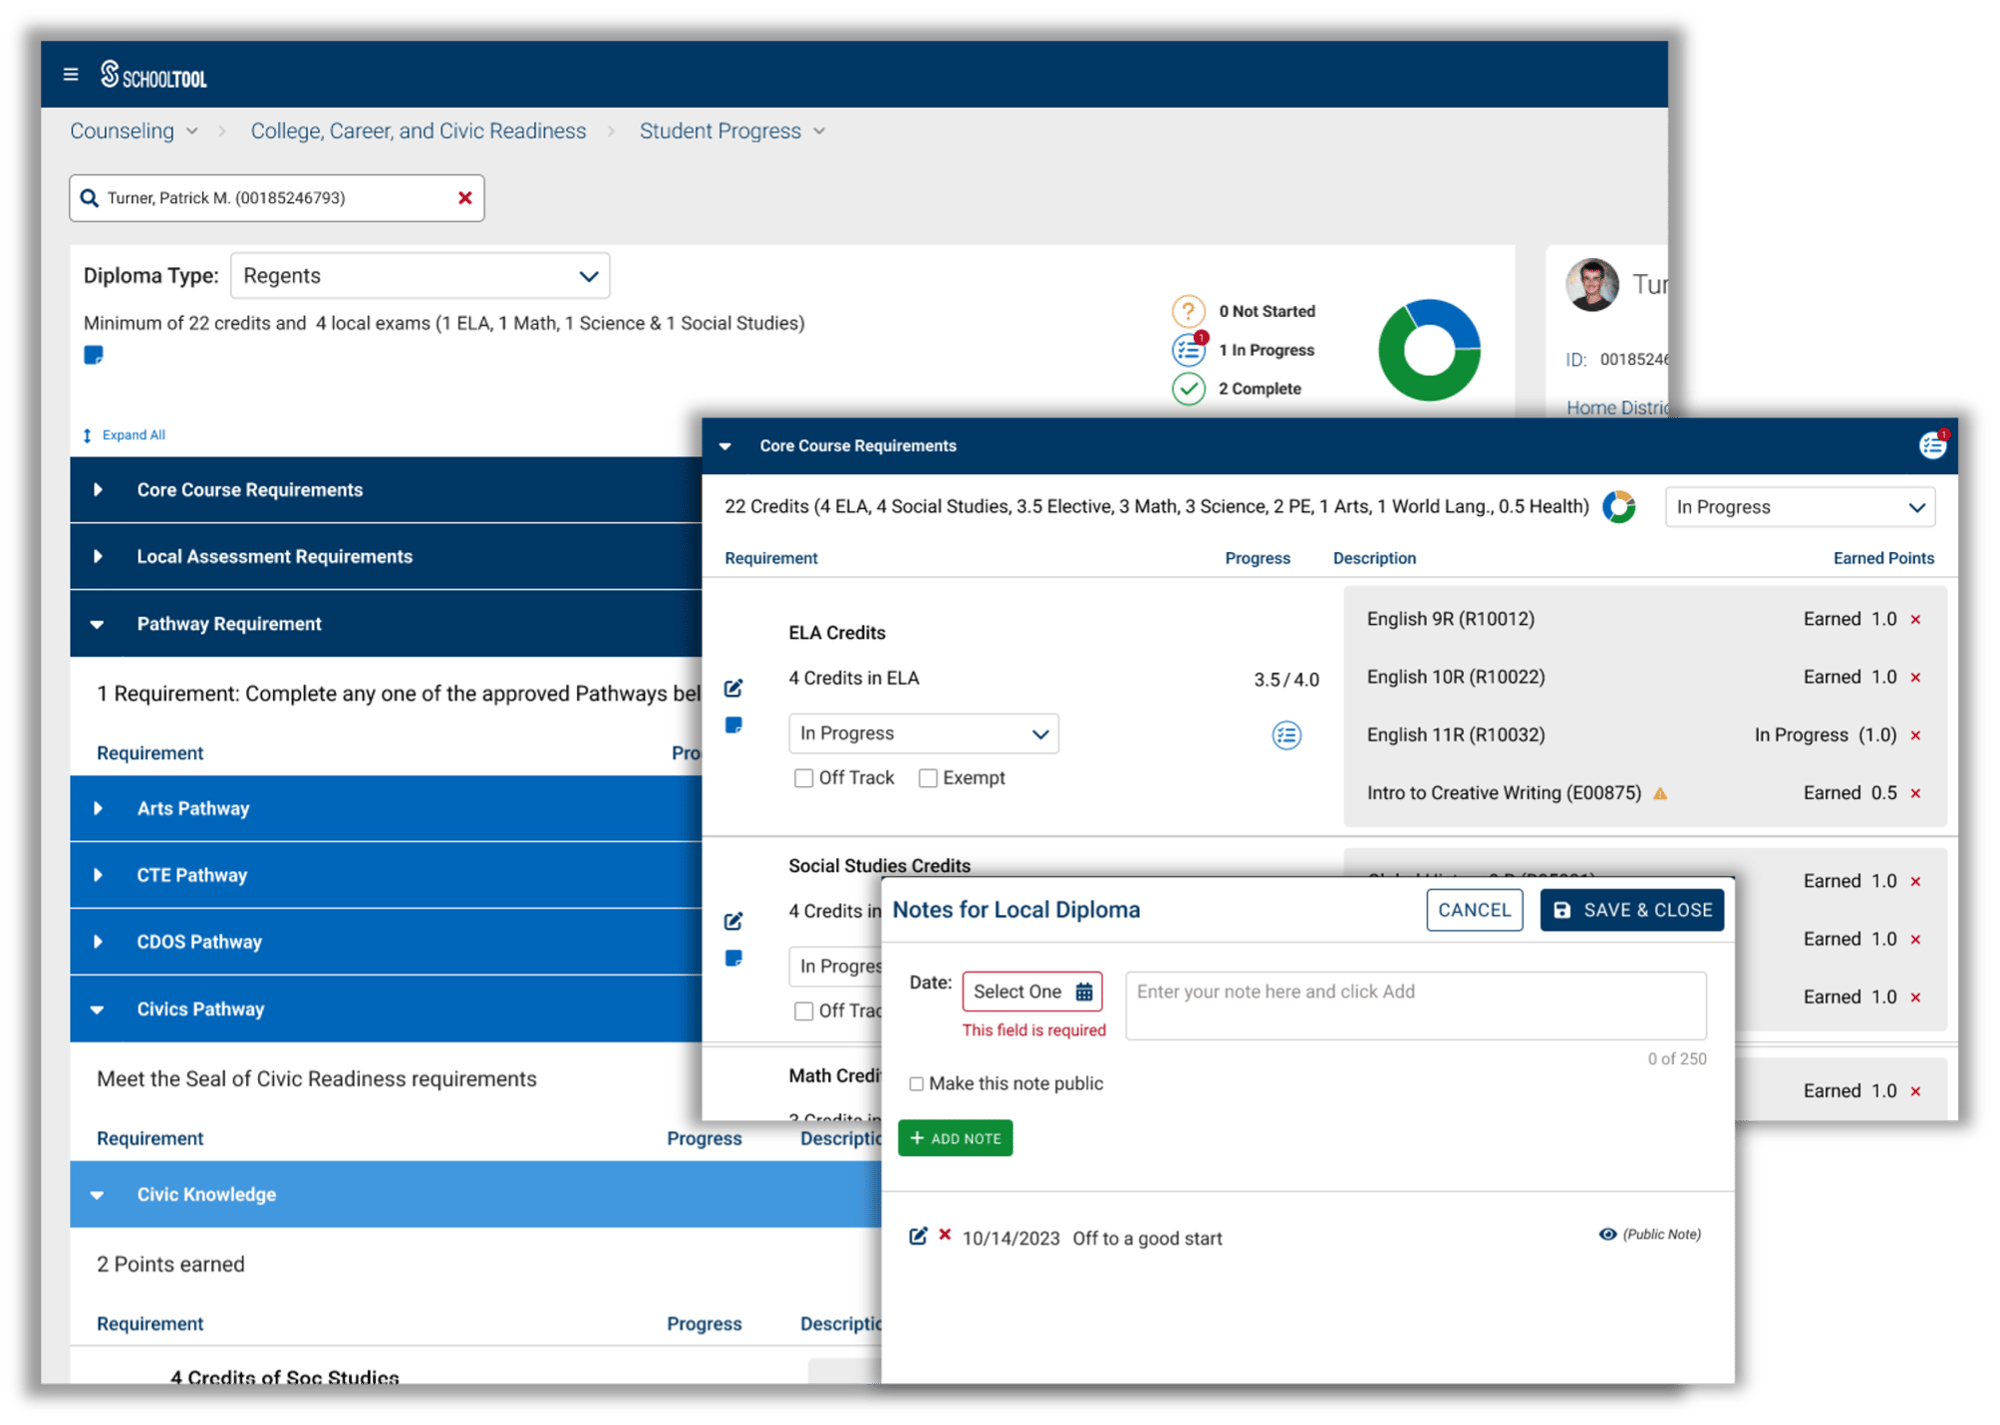
Task: Open the Diploma Type Regents dropdown
Action: tap(420, 276)
